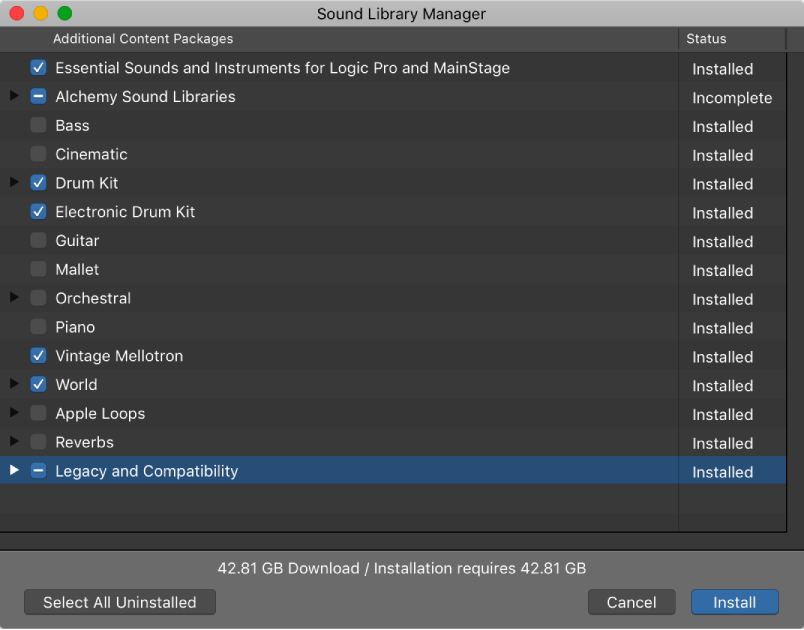Check the Piano package

click(x=37, y=328)
